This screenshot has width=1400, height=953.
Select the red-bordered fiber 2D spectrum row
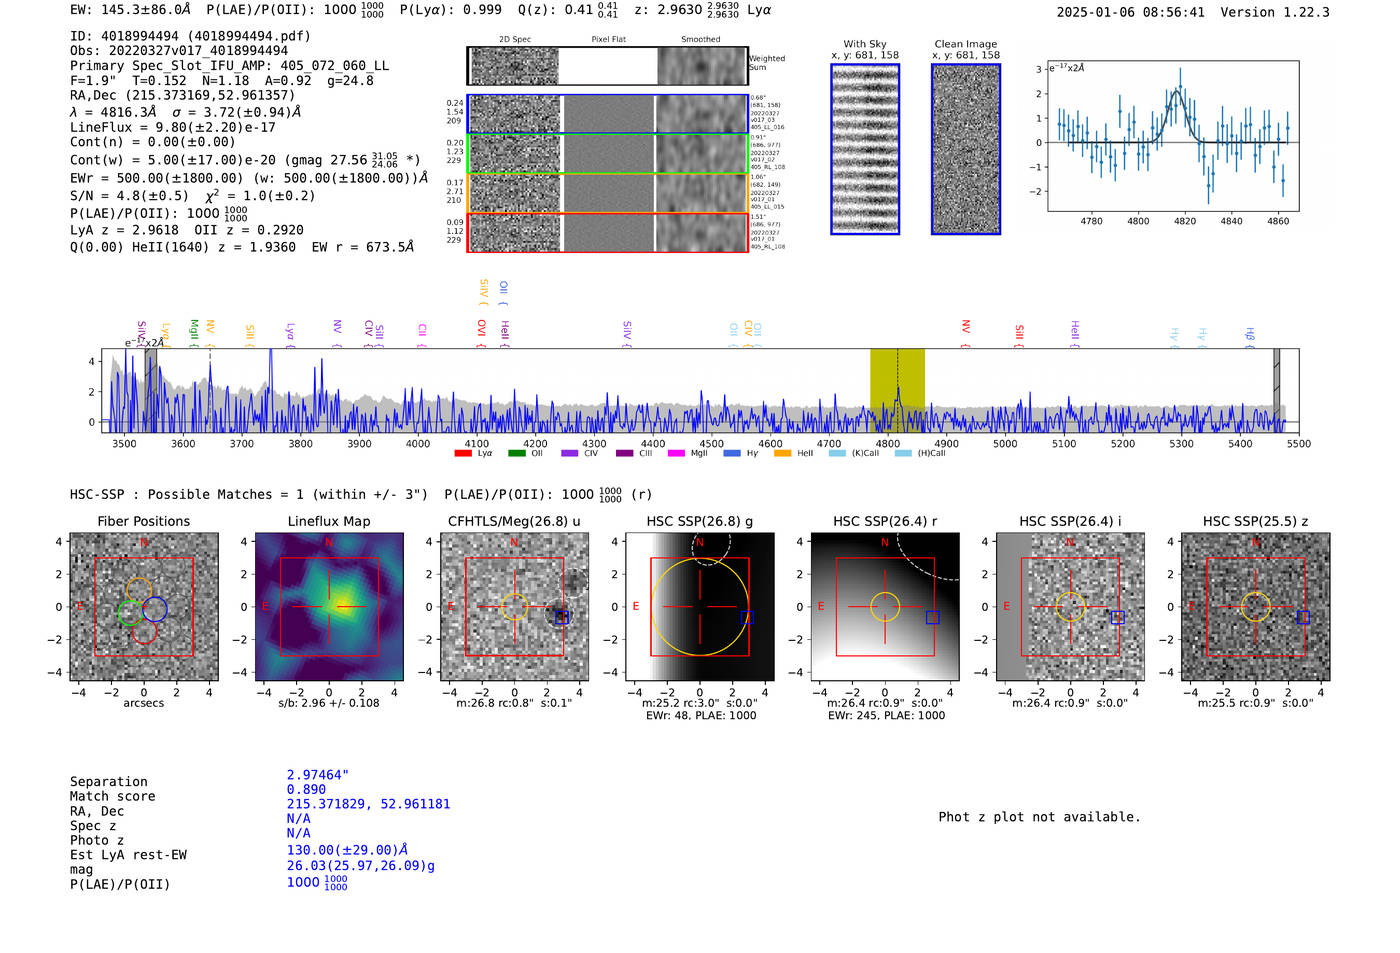tap(607, 232)
